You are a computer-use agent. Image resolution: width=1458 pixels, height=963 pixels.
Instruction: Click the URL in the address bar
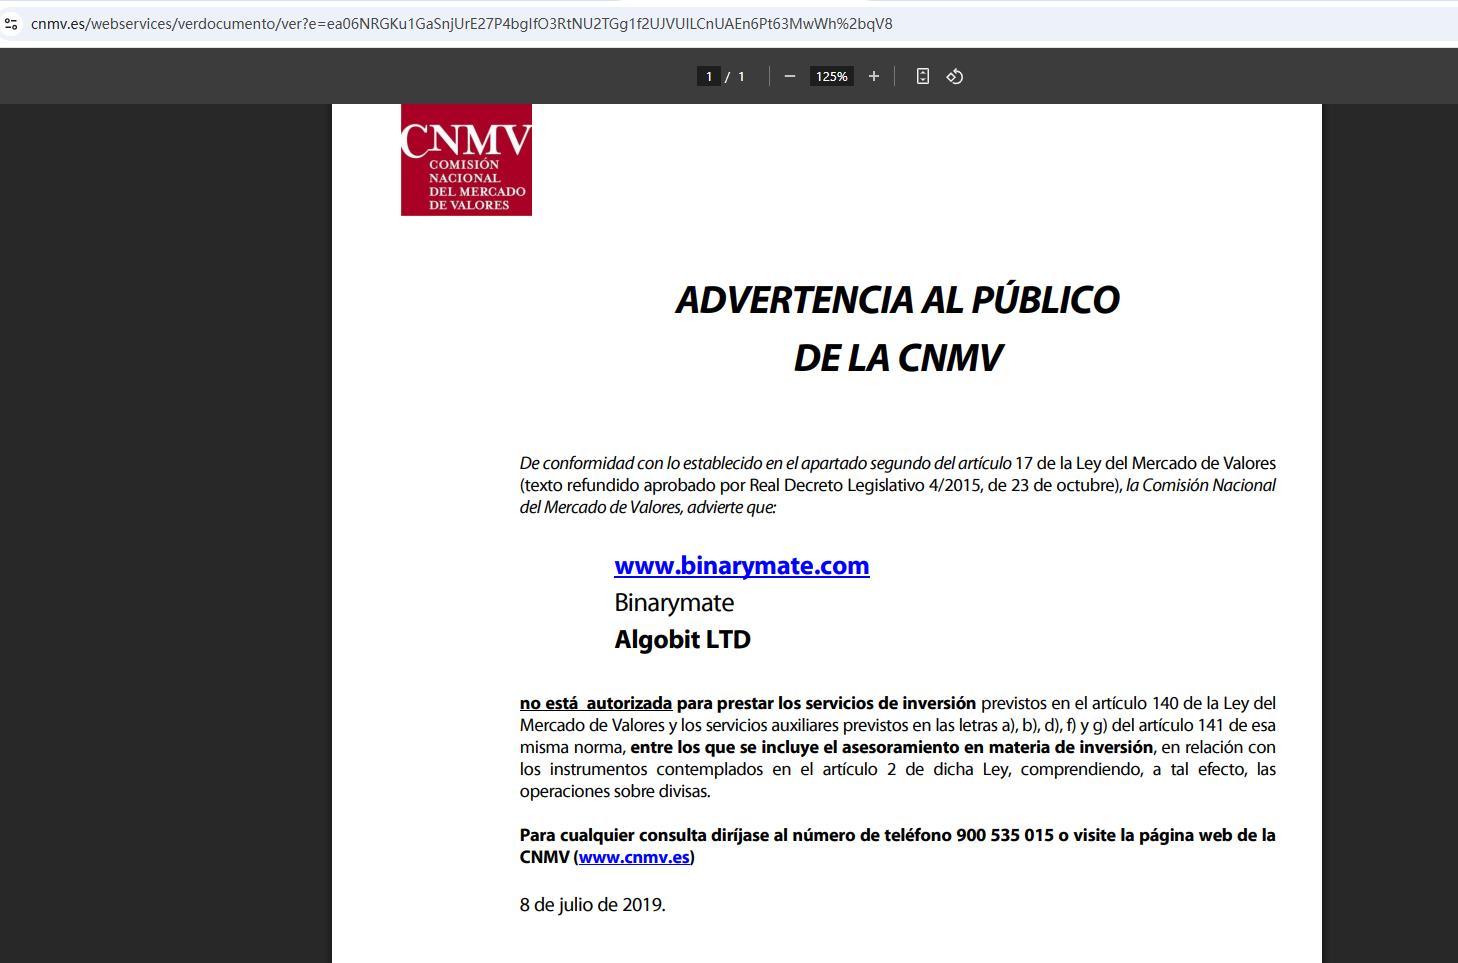pos(461,23)
